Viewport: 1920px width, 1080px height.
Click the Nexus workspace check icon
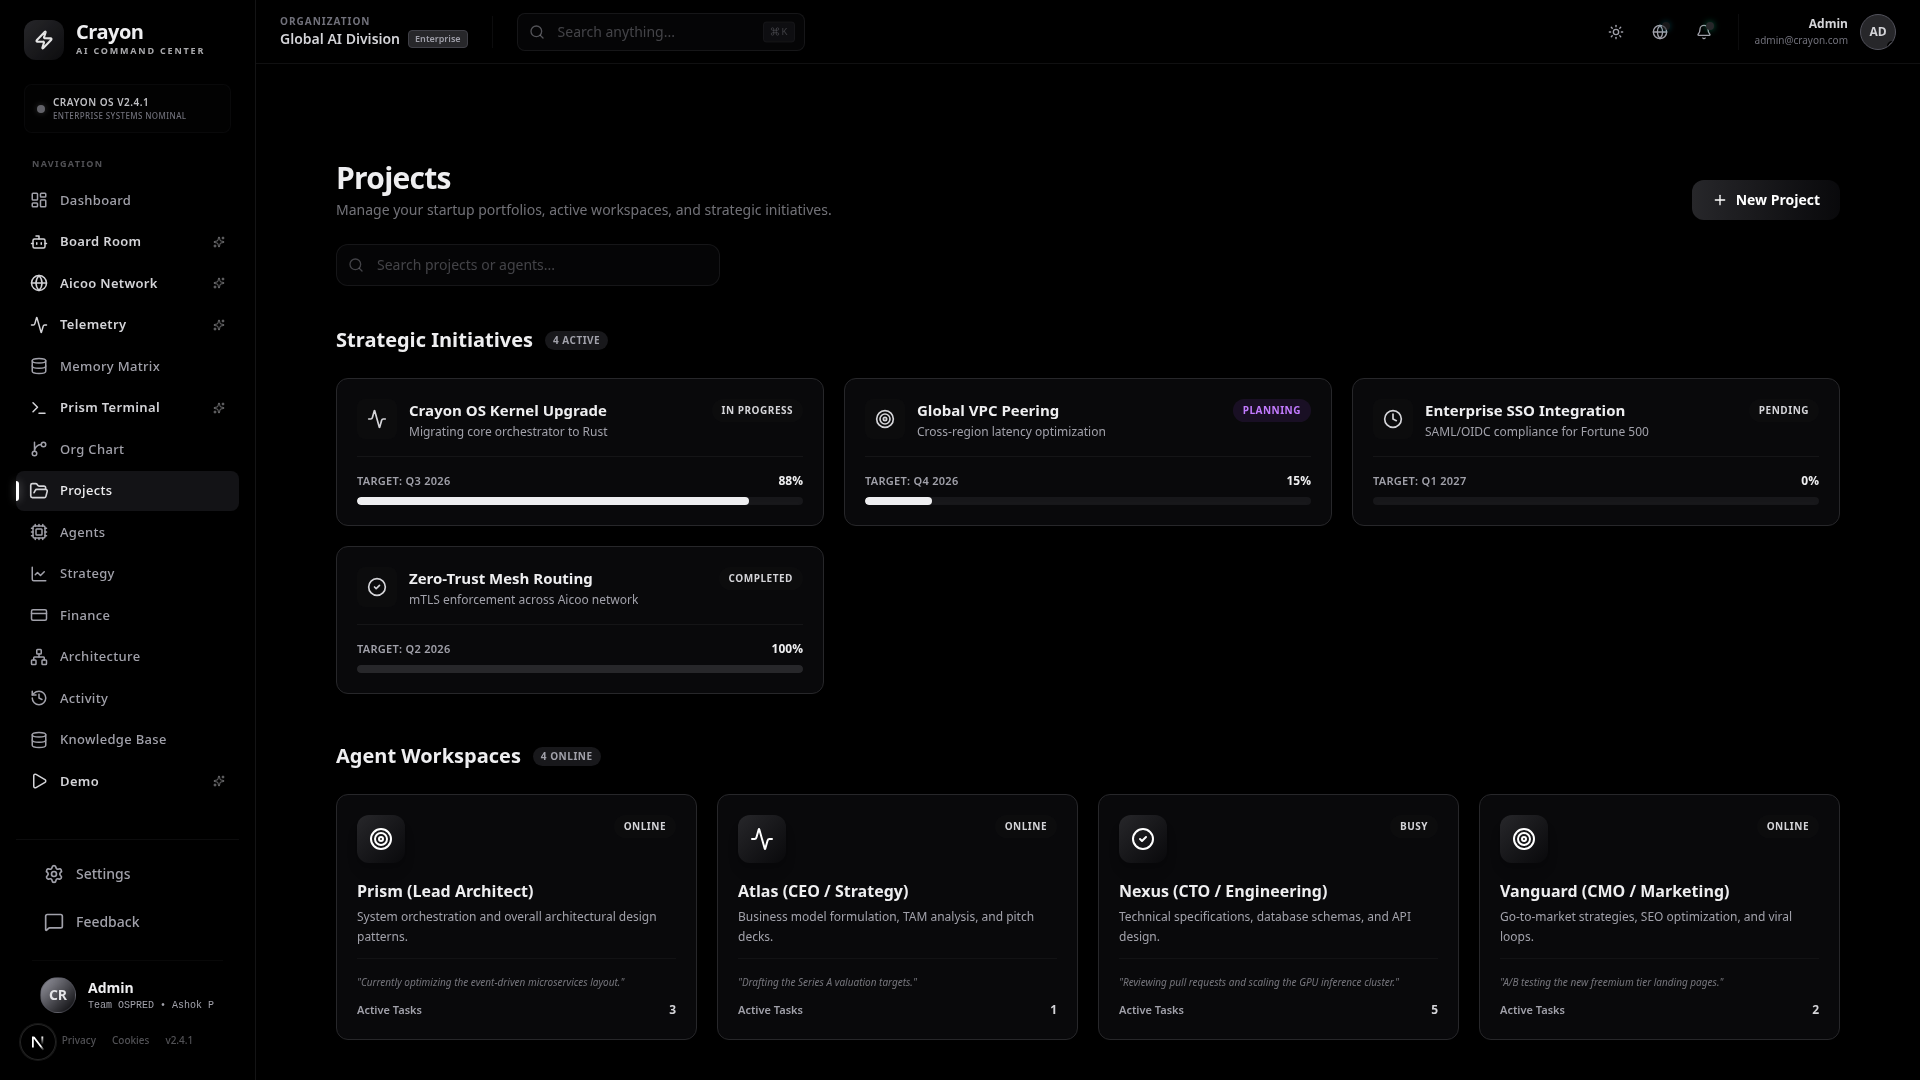(x=1143, y=839)
